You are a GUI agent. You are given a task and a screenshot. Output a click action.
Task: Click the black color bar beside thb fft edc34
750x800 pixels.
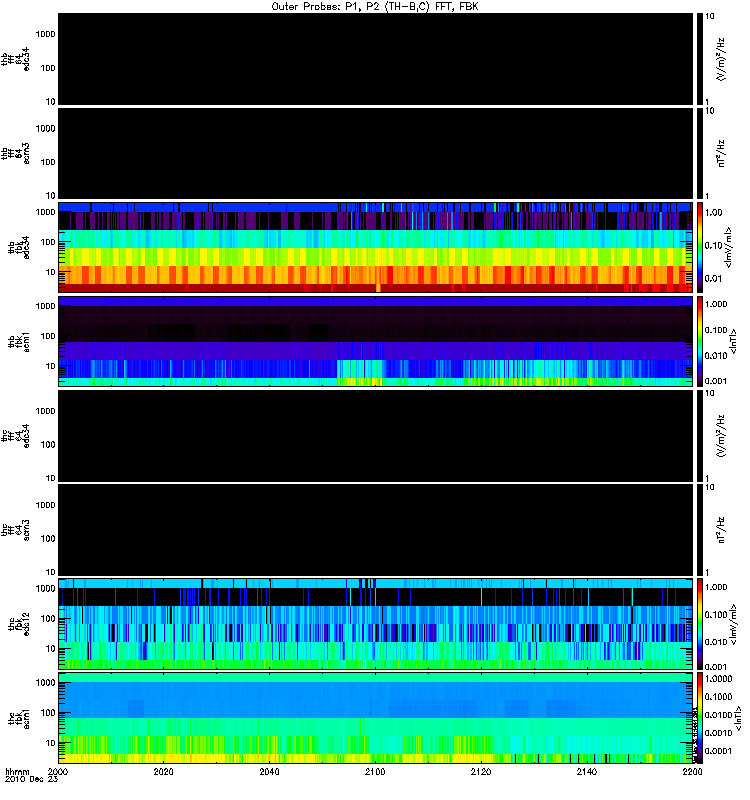pyautogui.click(x=700, y=59)
